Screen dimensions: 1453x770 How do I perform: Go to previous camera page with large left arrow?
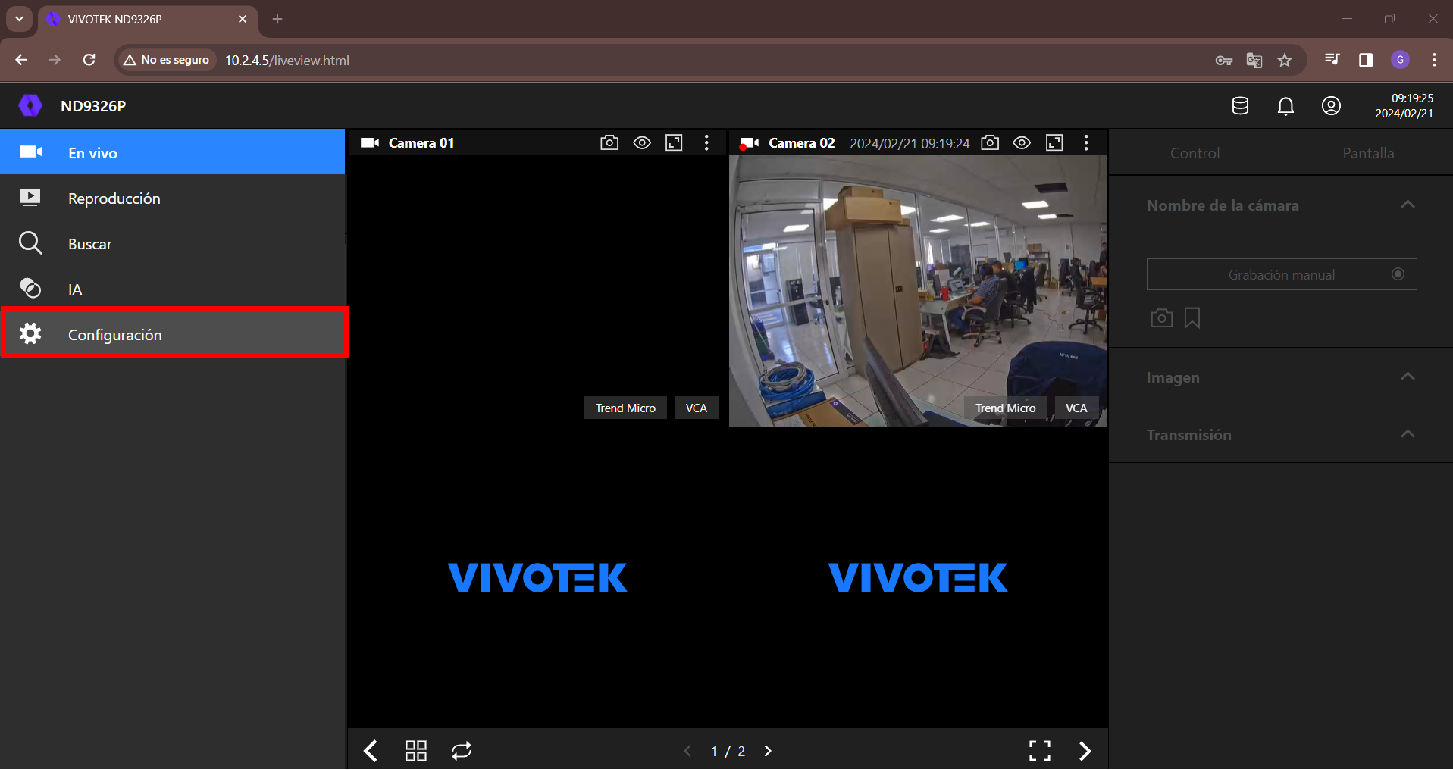(x=370, y=751)
